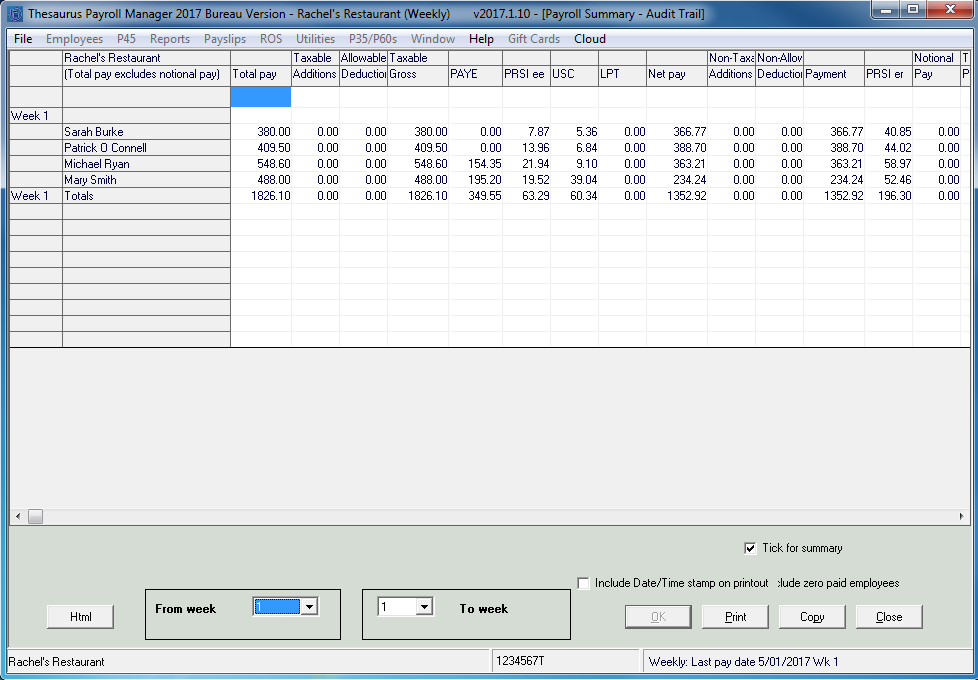Click status bar Weekly last pay date text
This screenshot has height=680, width=978.
point(743,662)
